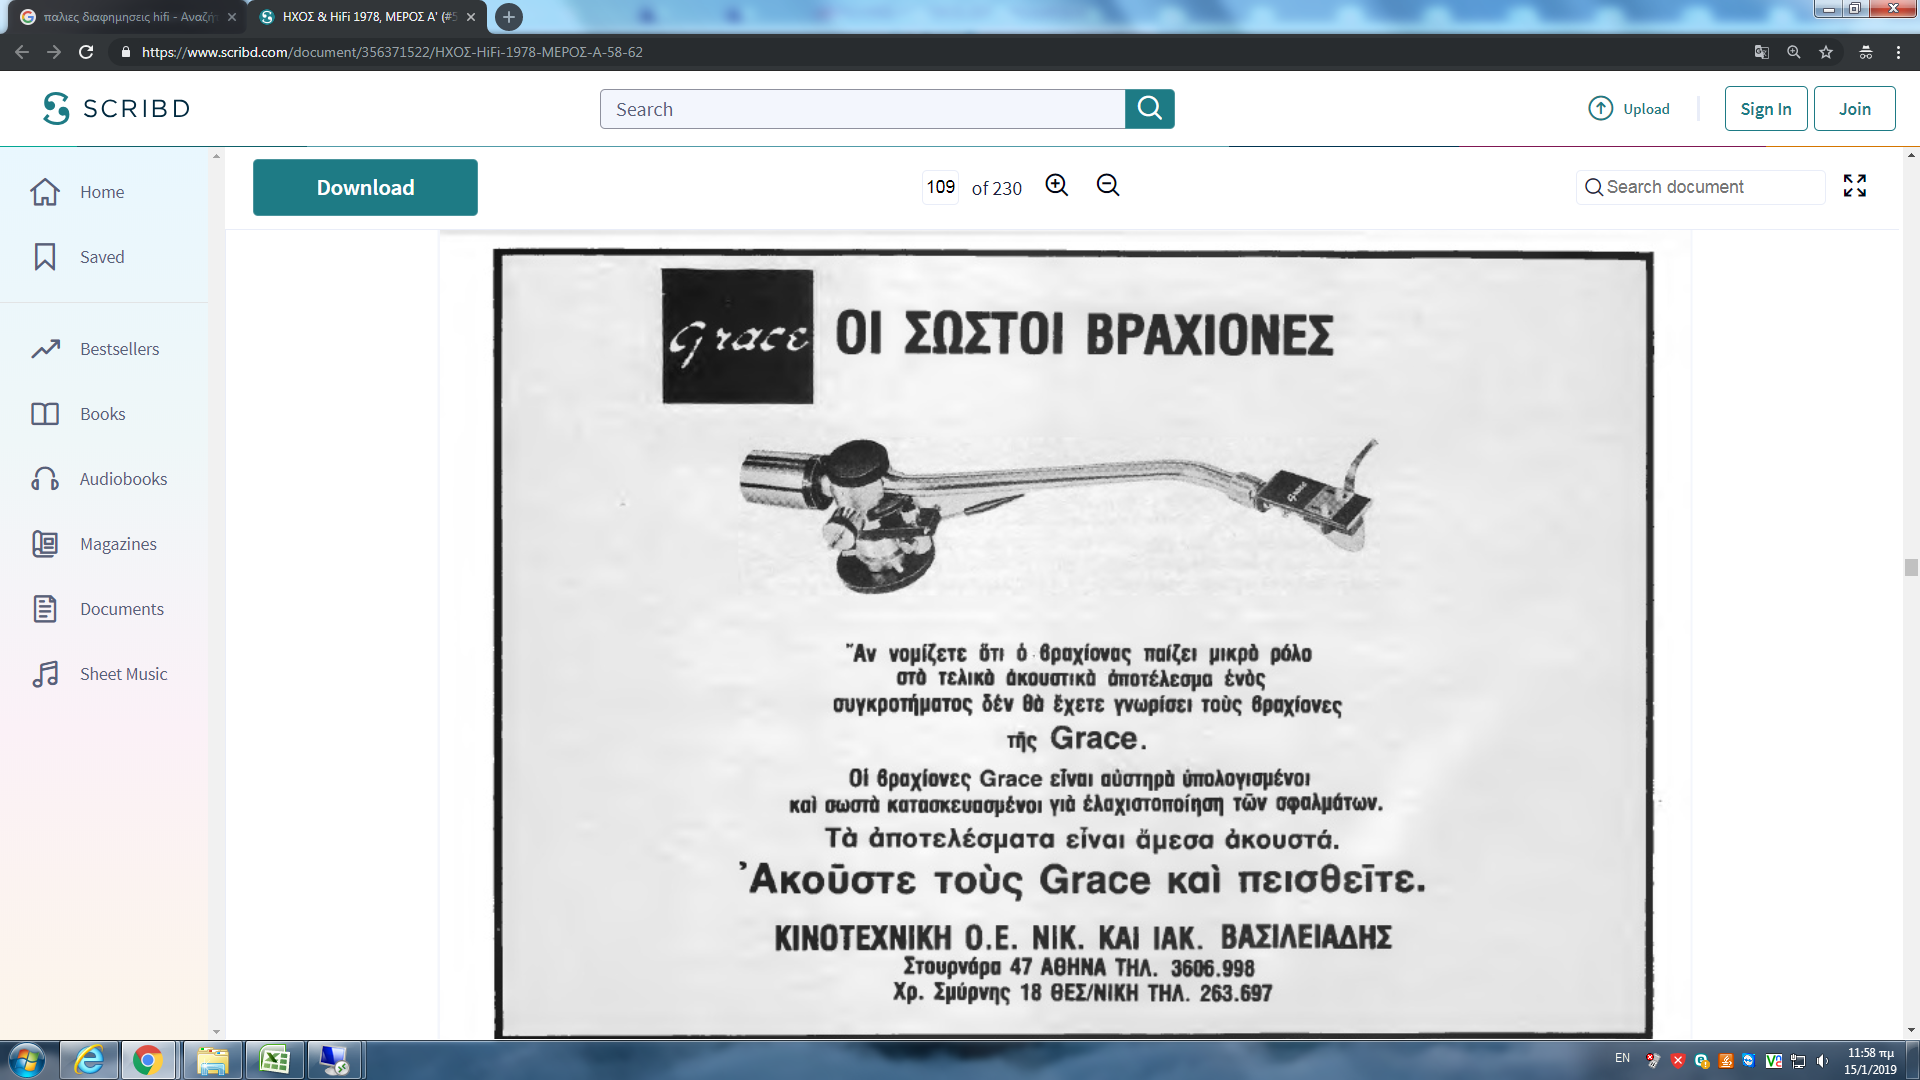Click the zoom out magnifier icon
Screen dimensions: 1920x1080
1107,186
